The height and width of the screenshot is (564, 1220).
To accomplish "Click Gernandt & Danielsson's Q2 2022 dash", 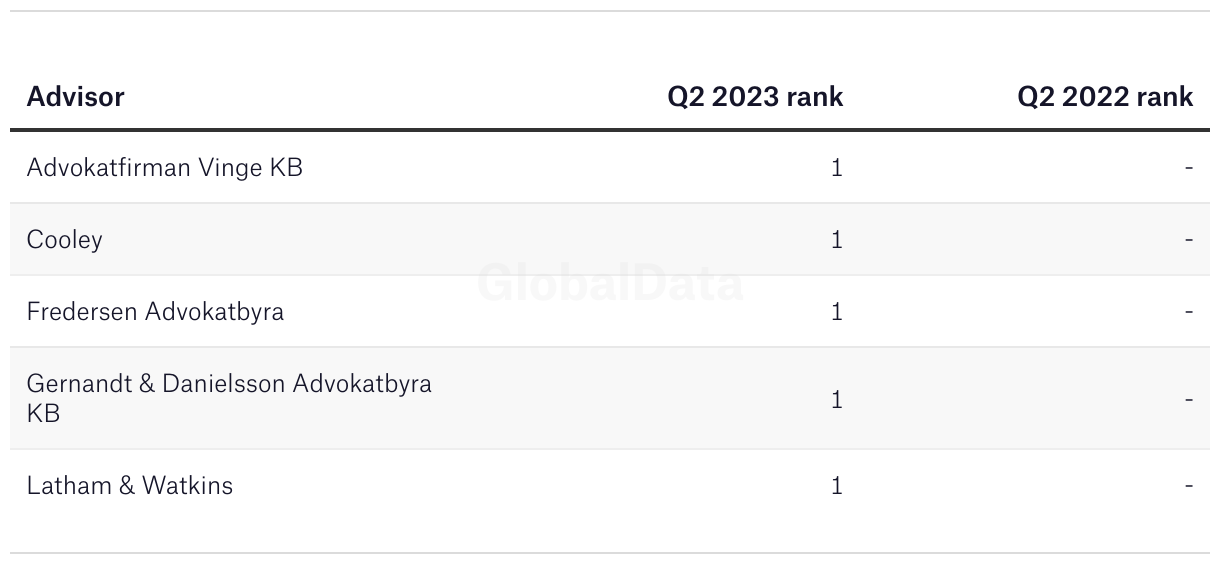I will click(x=1188, y=399).
